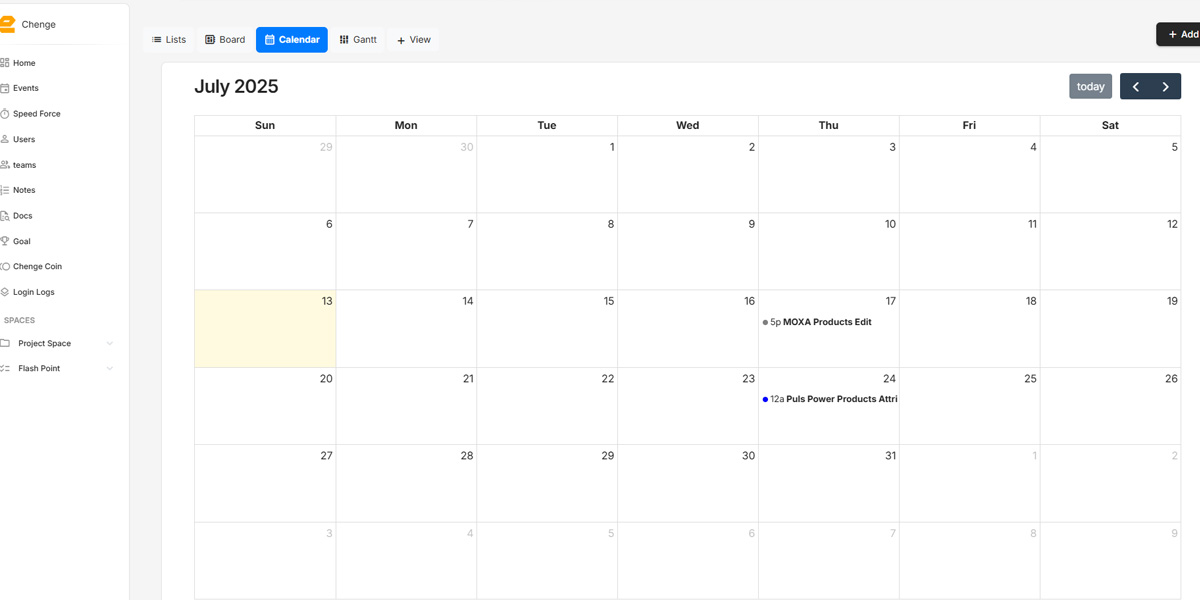Click the Sat column header
This screenshot has height=600, width=1200.
1110,125
